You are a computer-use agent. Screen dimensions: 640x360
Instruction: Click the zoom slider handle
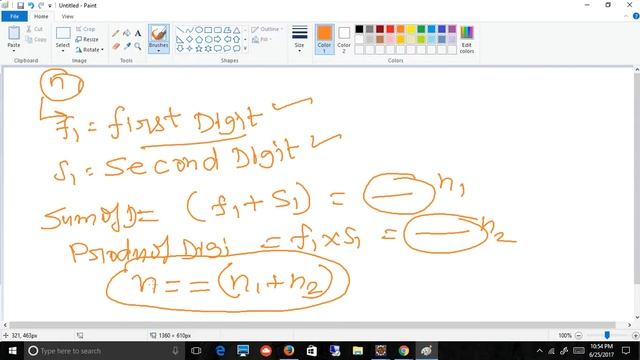click(607, 335)
